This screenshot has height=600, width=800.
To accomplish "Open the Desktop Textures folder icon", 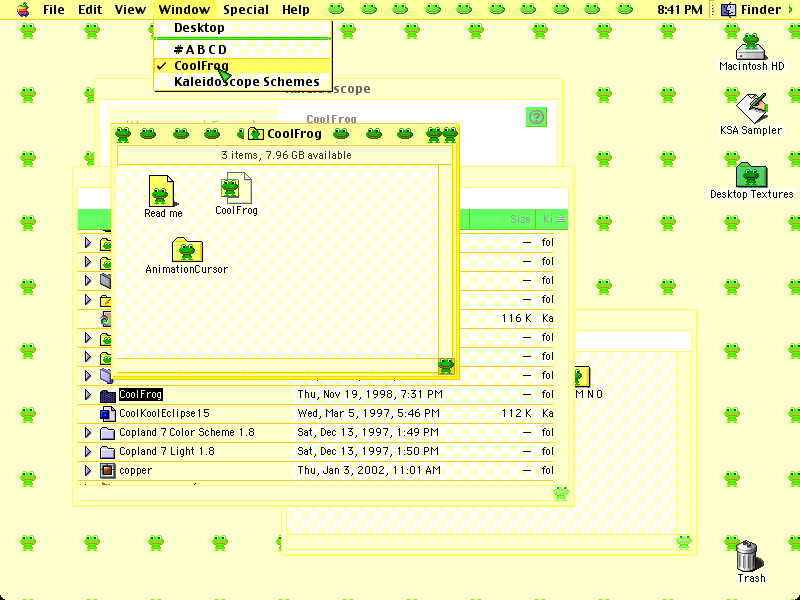I will 752,174.
